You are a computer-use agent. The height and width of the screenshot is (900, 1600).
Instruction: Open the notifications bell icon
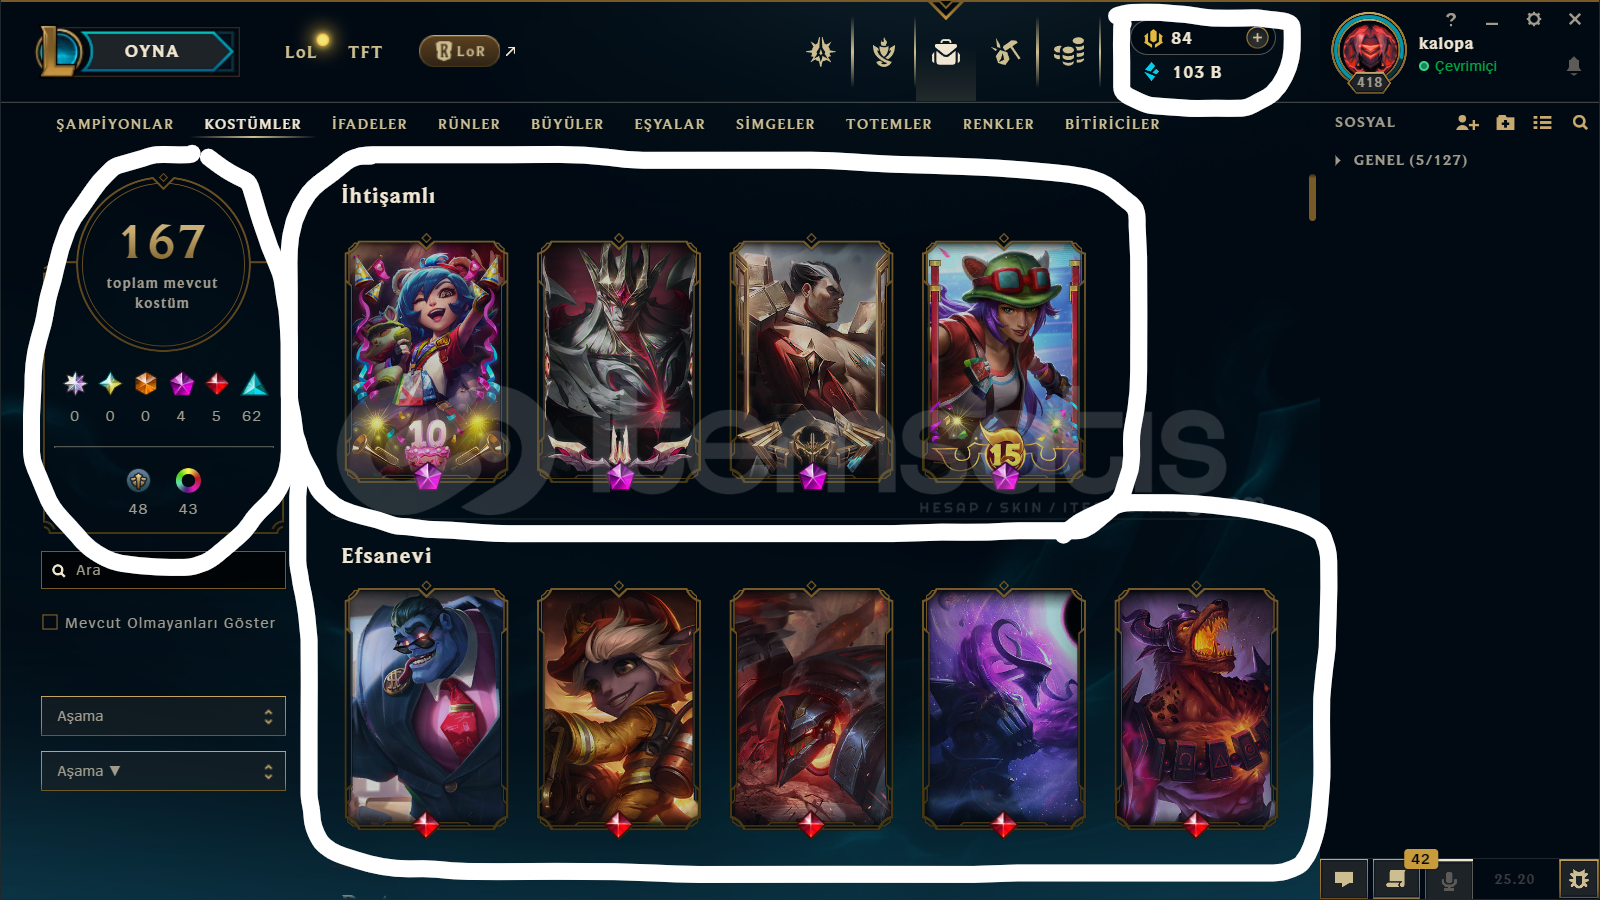[x=1573, y=66]
